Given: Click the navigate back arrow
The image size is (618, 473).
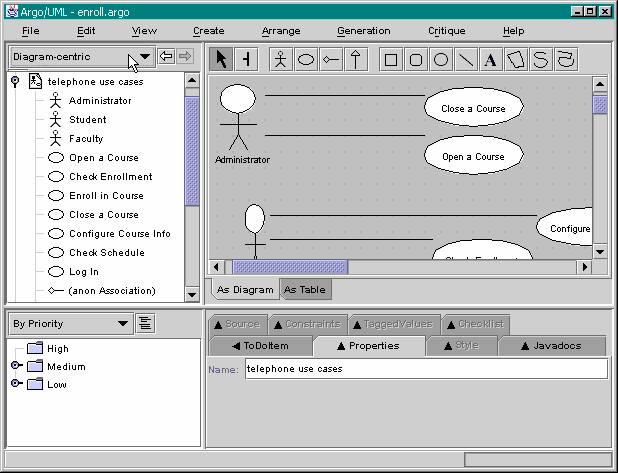Looking at the screenshot, I should tap(166, 56).
